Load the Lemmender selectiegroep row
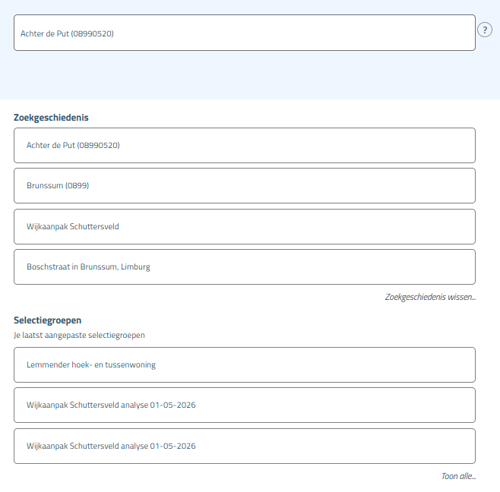This screenshot has height=492, width=500. 244,365
